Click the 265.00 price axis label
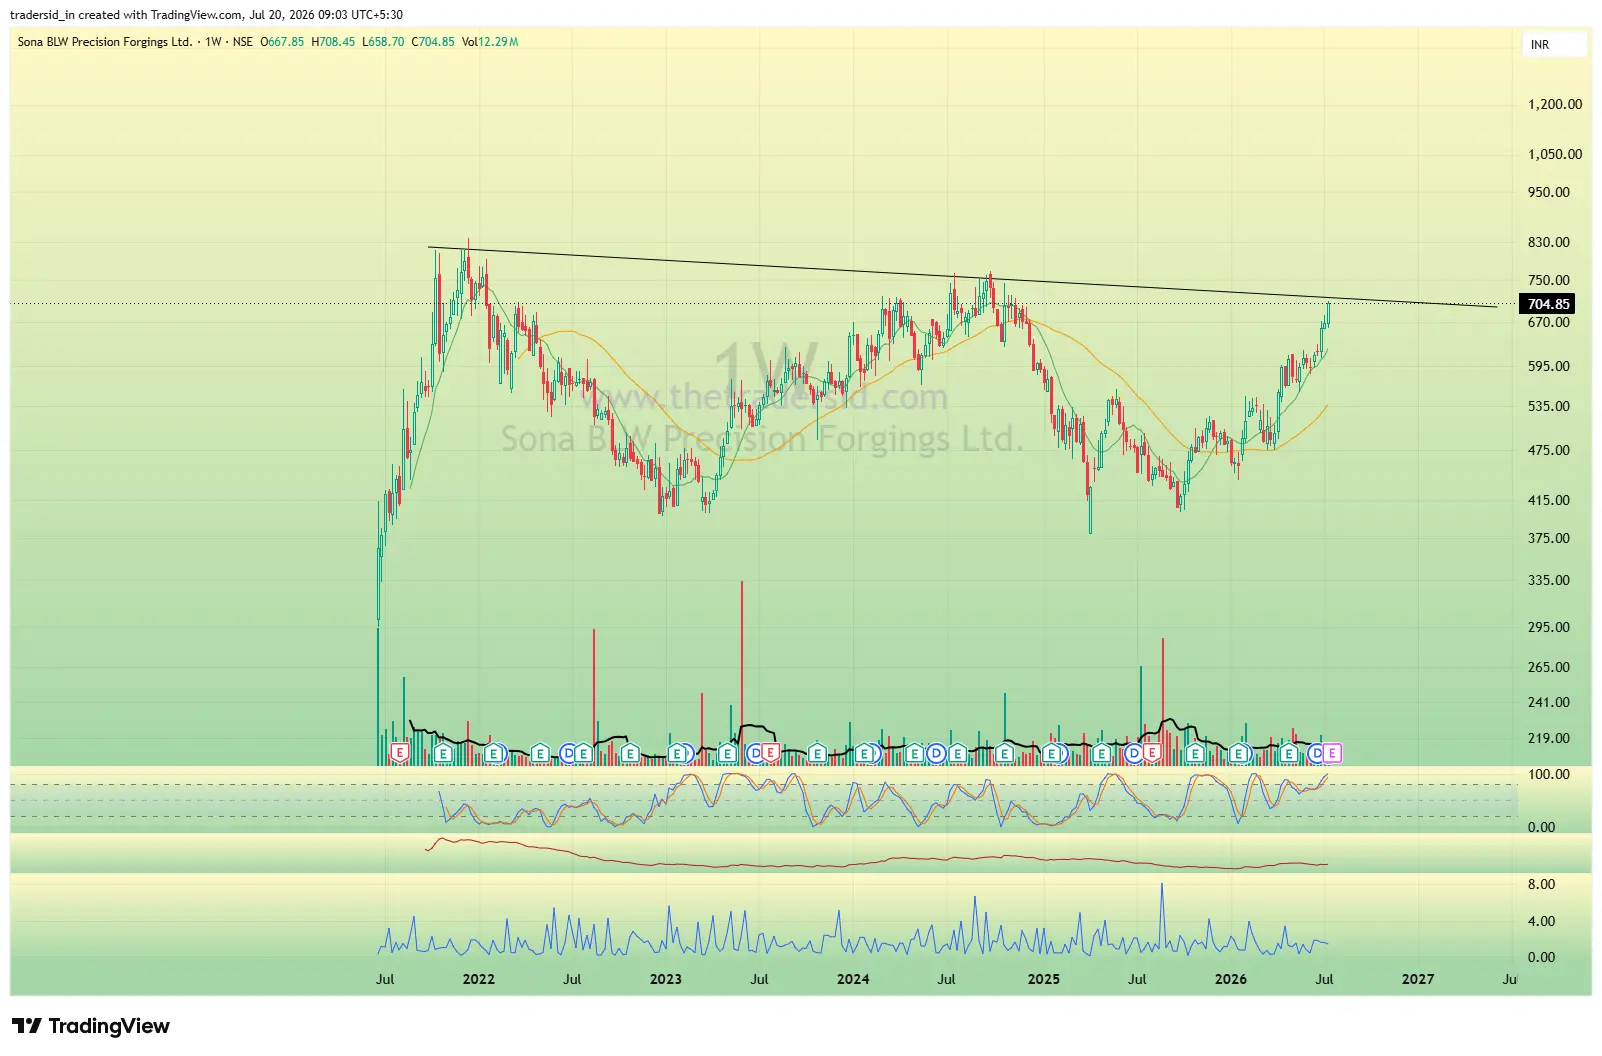The width and height of the screenshot is (1602, 1056). [x=1549, y=667]
